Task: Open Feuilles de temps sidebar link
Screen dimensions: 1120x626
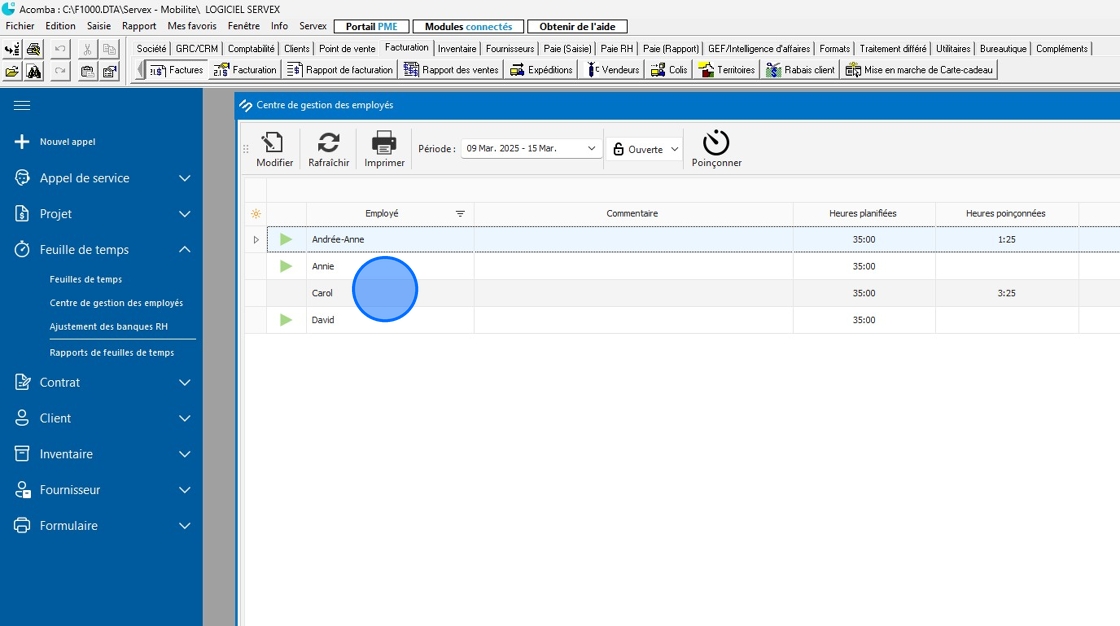Action: pos(86,279)
